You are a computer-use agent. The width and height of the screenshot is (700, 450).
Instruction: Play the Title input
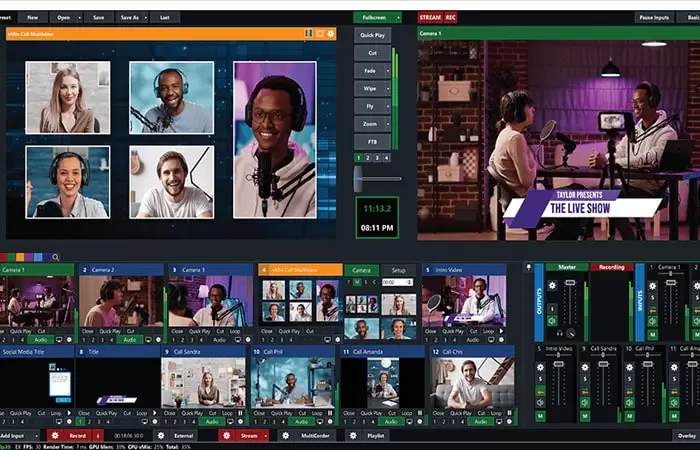coord(154,413)
